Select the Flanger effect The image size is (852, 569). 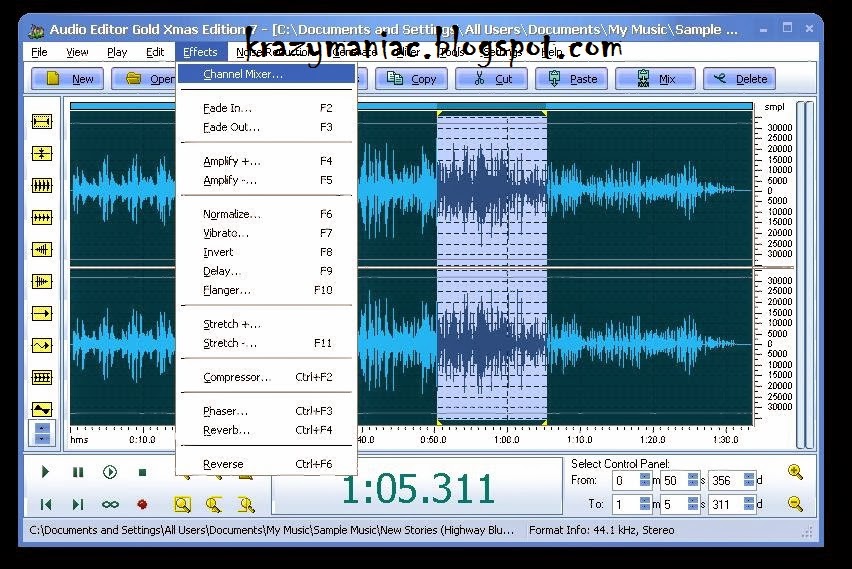pos(267,290)
